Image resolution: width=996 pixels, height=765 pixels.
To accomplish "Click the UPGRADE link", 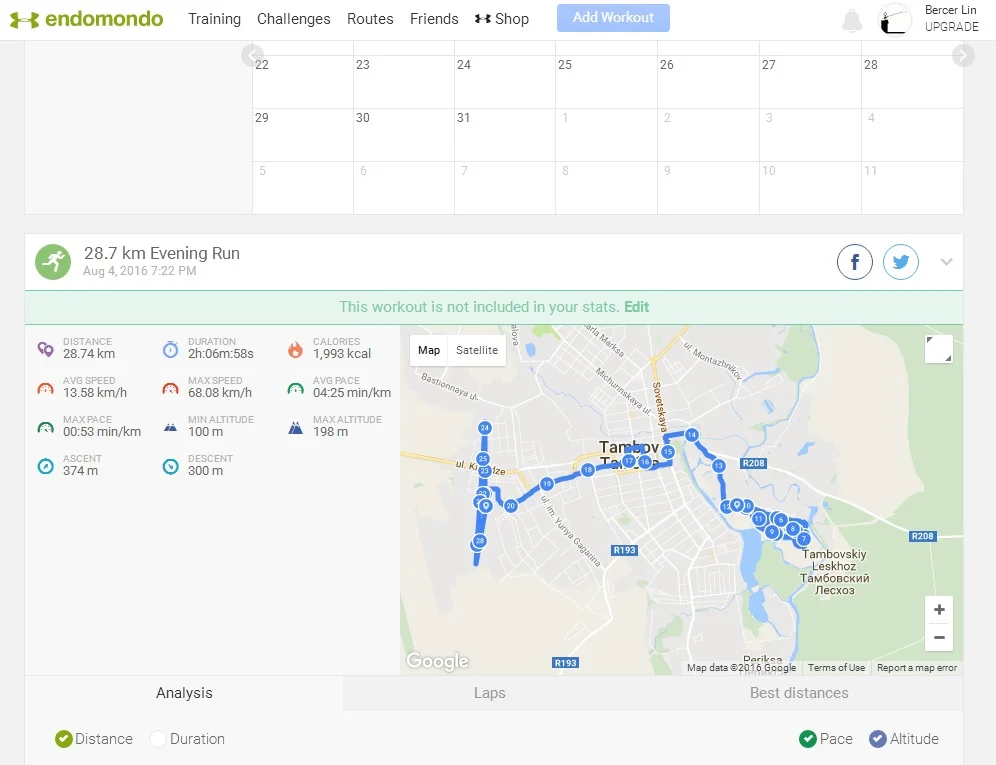I will pyautogui.click(x=951, y=27).
